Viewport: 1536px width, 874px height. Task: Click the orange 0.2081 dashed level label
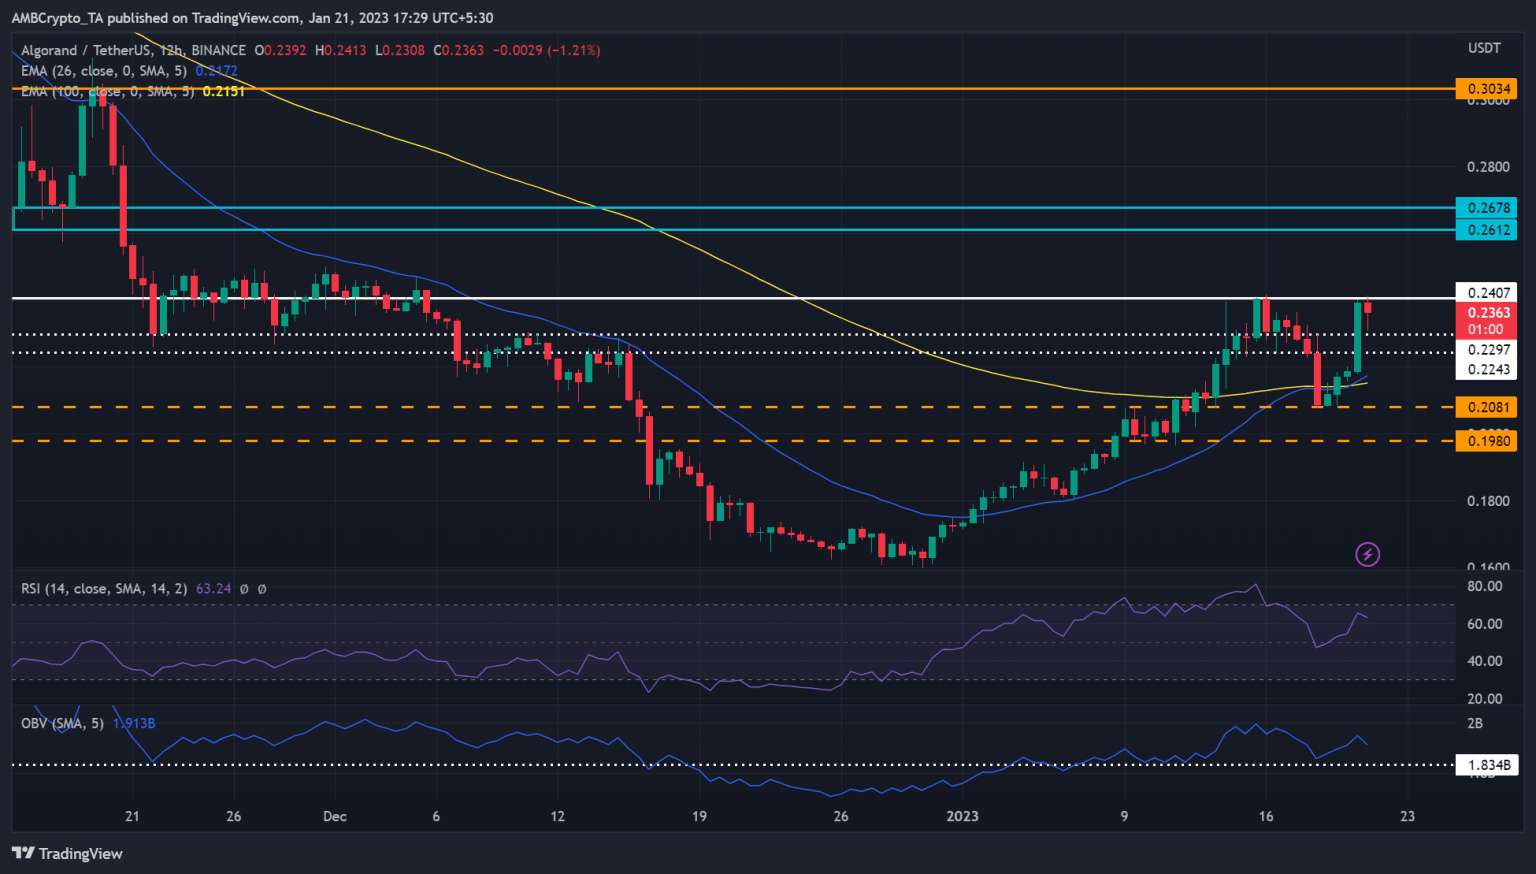tap(1487, 407)
